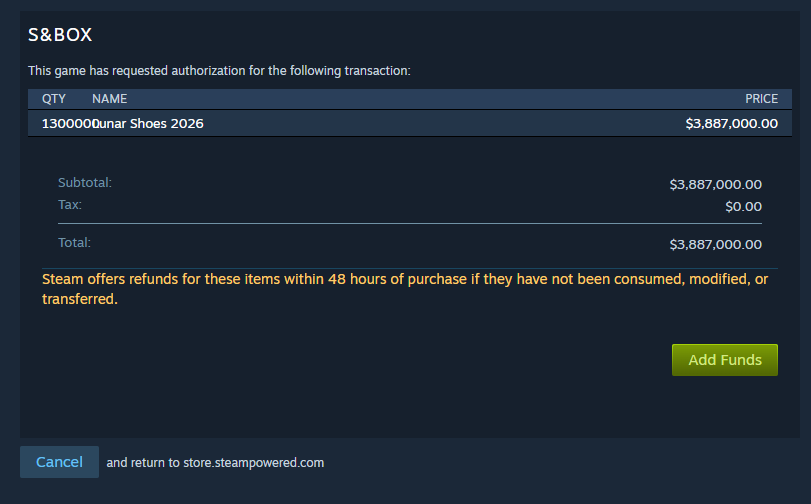Click the word transferred in refund notice
Screen dimensions: 811x504
point(80,299)
